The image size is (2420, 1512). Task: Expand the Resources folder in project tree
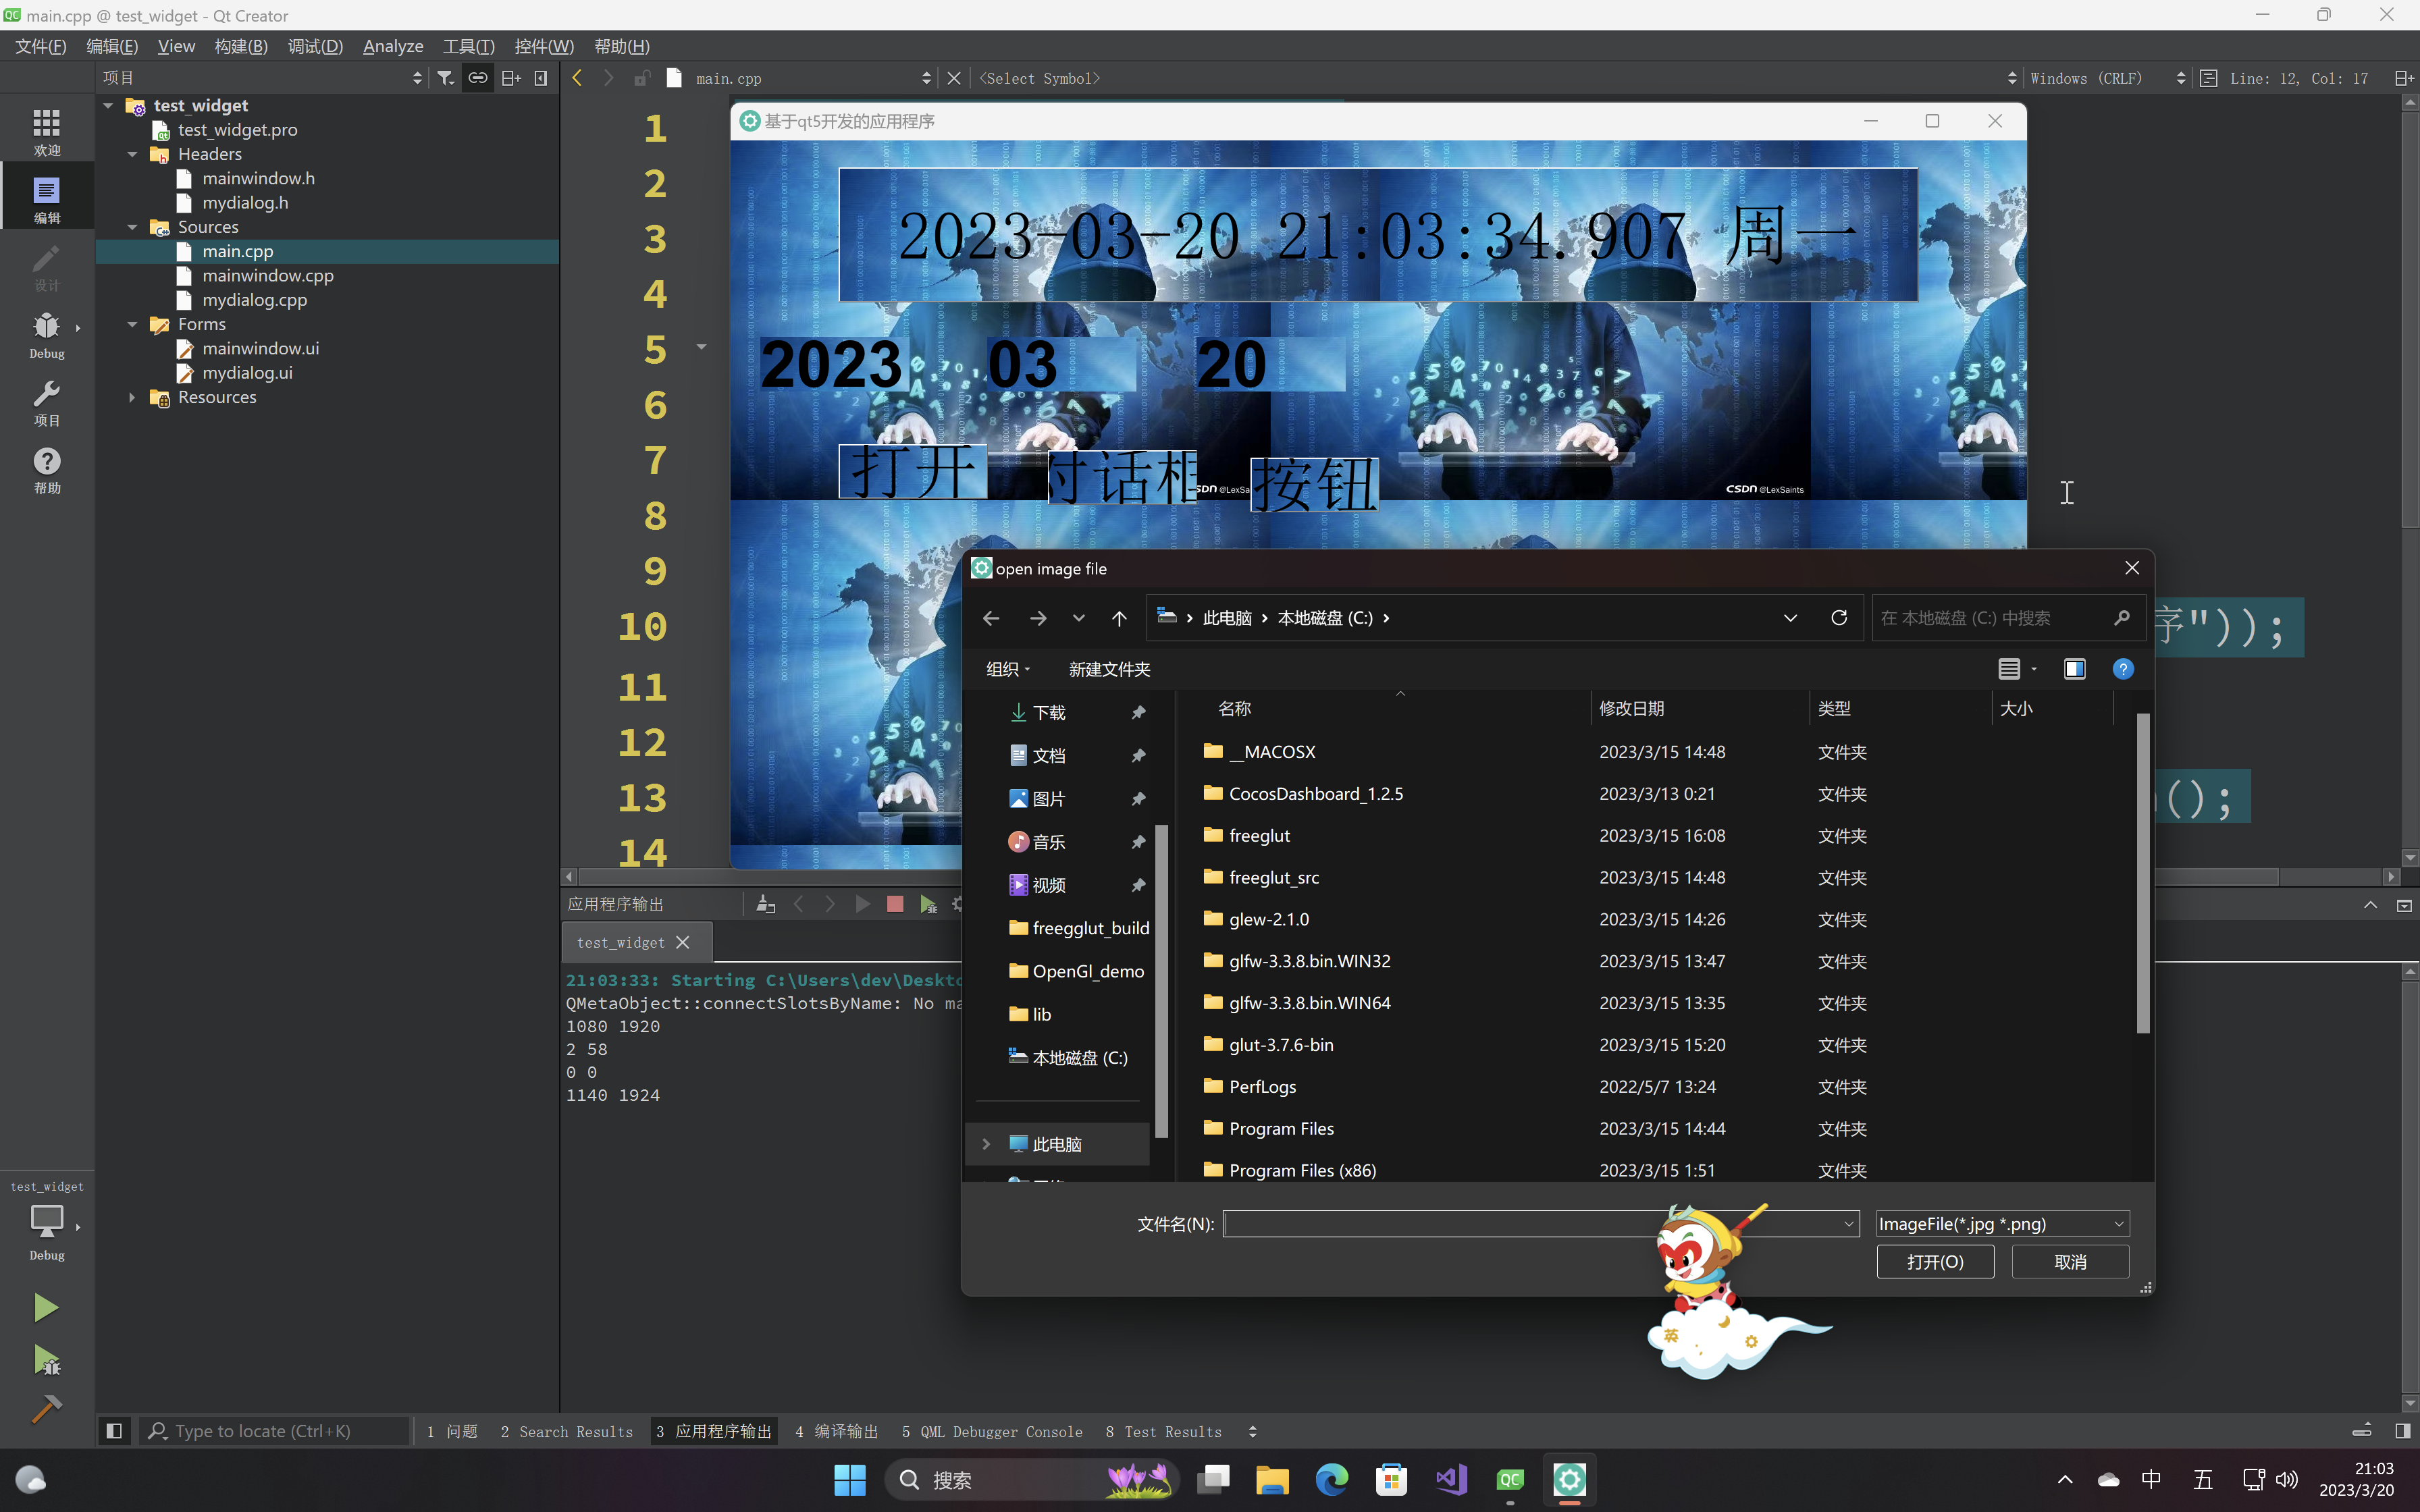click(132, 398)
